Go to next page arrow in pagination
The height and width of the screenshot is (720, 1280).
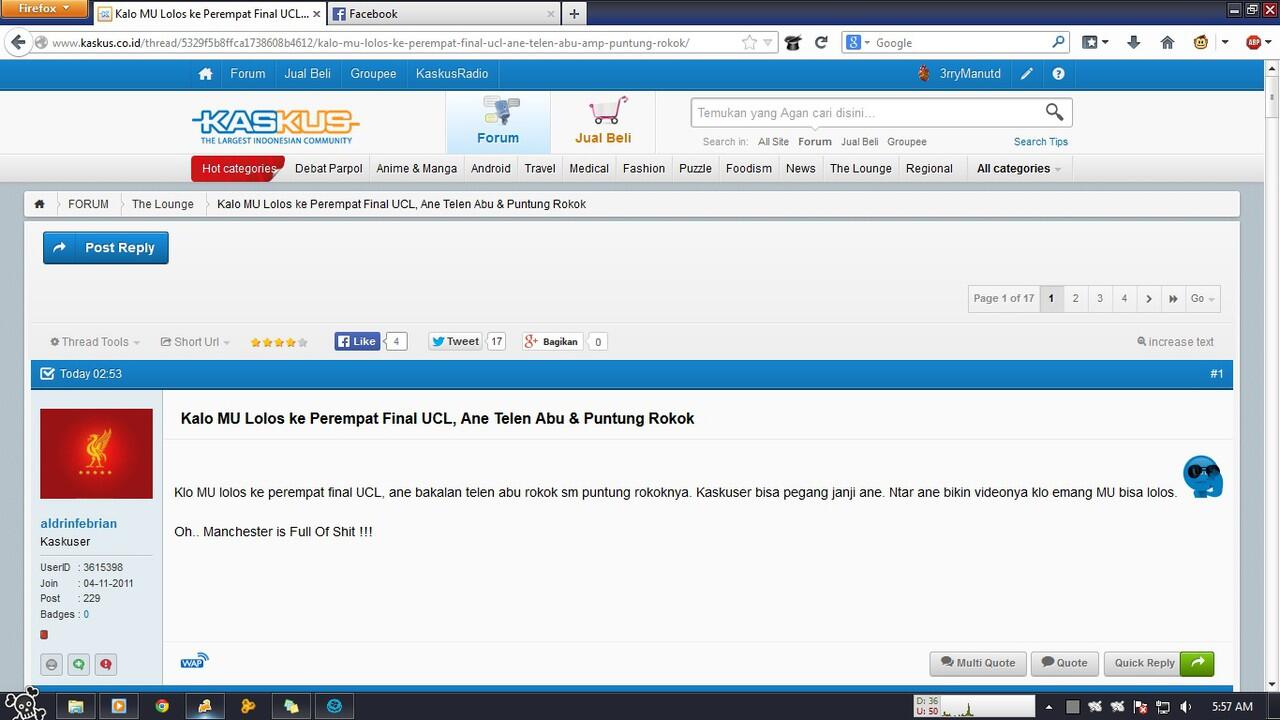pyautogui.click(x=1148, y=298)
